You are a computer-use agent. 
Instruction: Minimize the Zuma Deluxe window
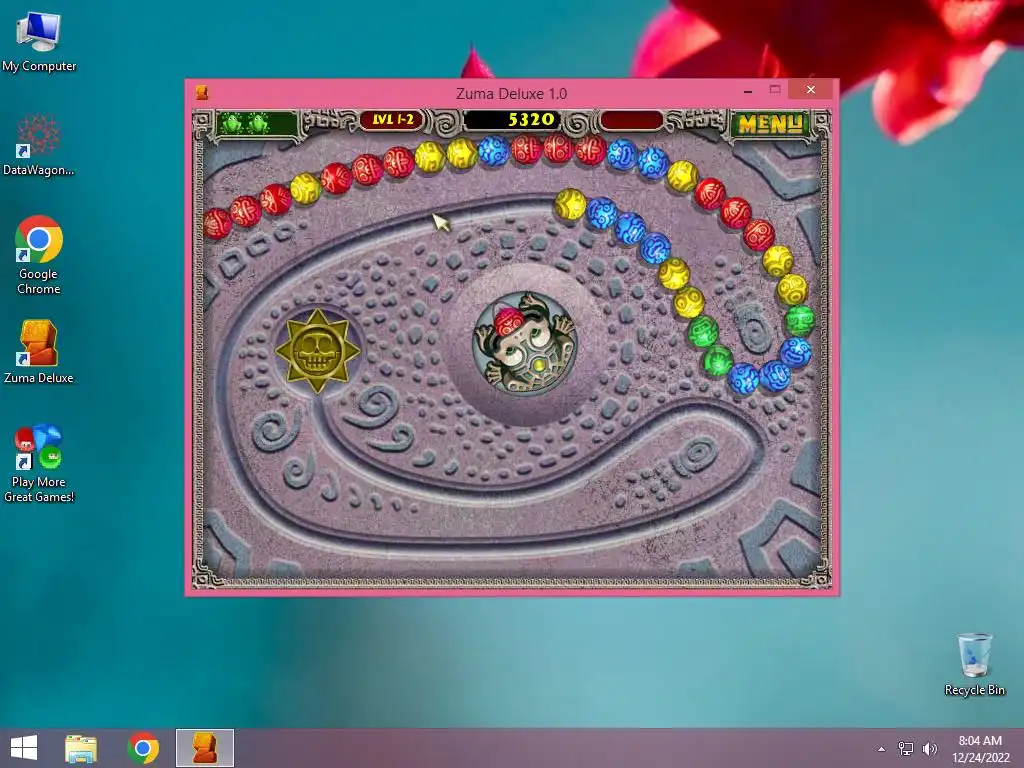pyautogui.click(x=748, y=91)
